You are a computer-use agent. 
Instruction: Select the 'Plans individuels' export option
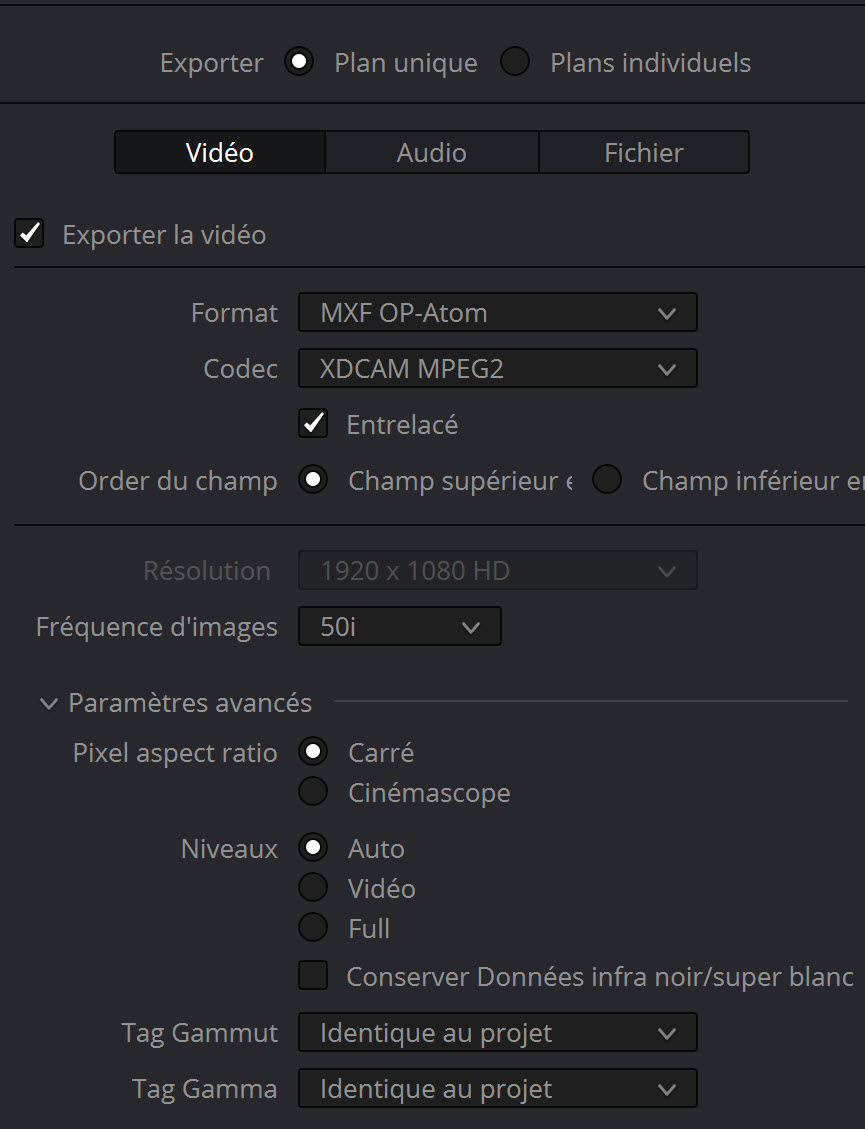click(x=515, y=61)
